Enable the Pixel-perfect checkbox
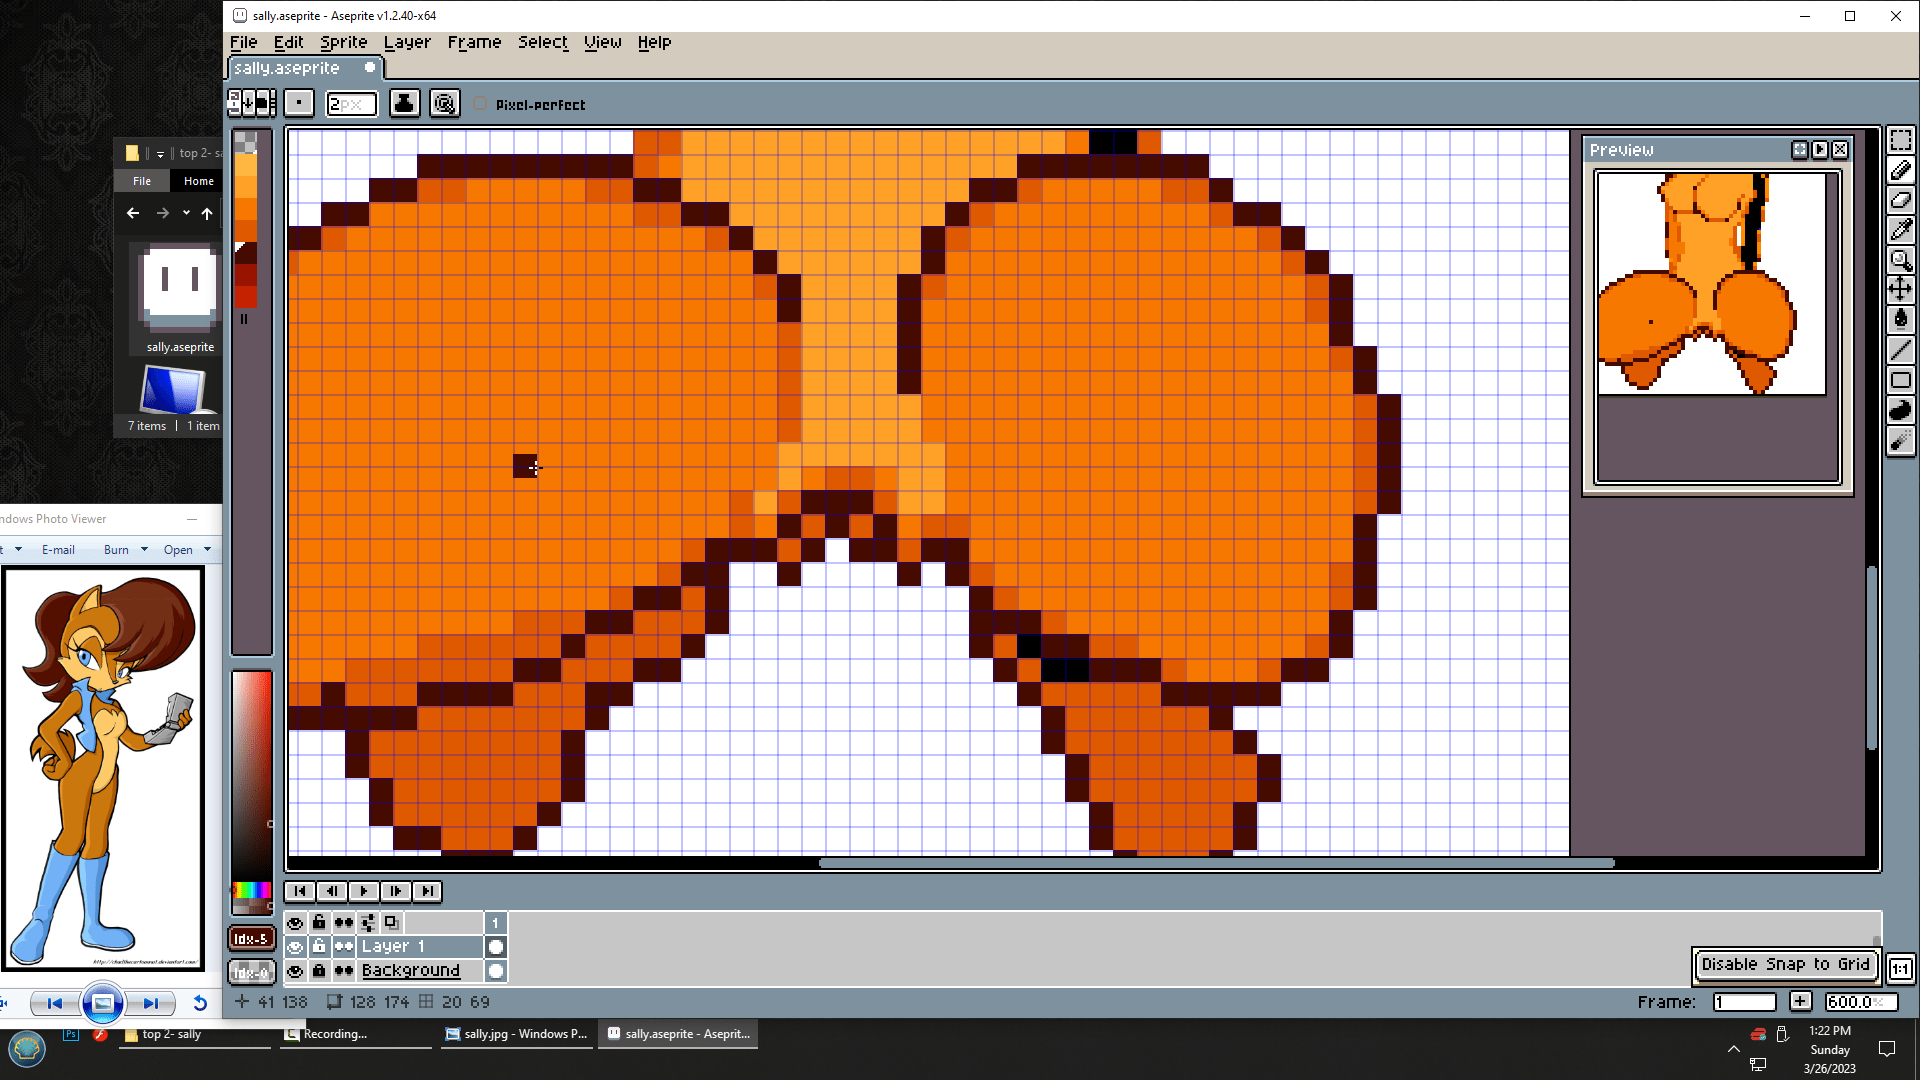Viewport: 1920px width, 1080px height. [x=481, y=104]
